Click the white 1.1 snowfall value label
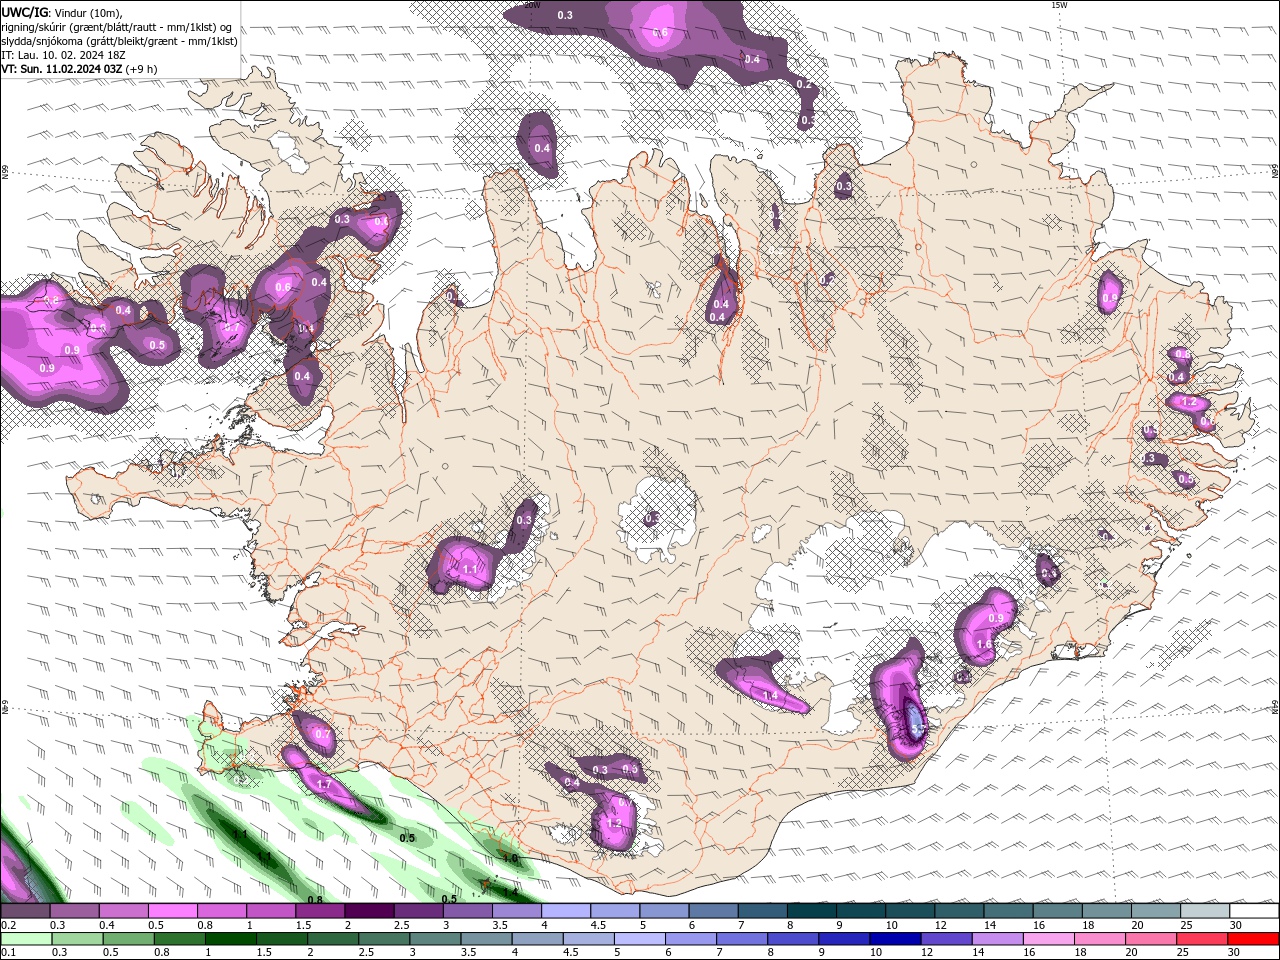This screenshot has width=1280, height=960. tap(470, 569)
